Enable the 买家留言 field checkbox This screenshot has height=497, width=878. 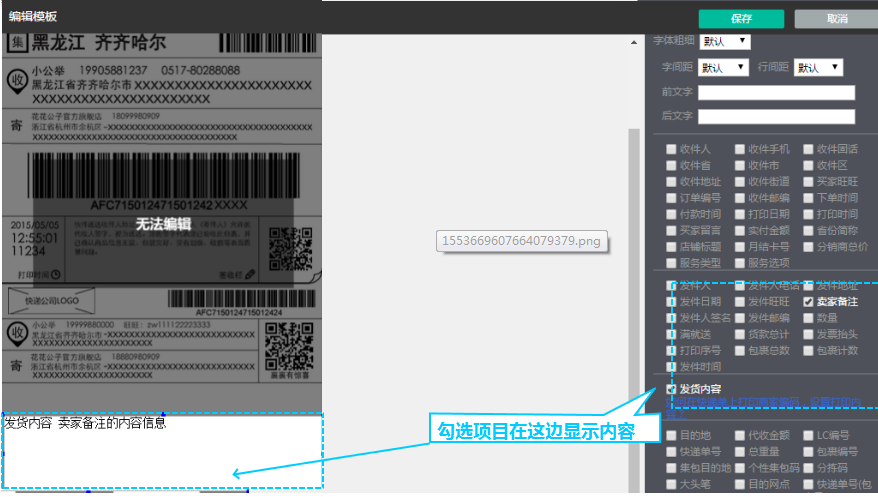(671, 231)
